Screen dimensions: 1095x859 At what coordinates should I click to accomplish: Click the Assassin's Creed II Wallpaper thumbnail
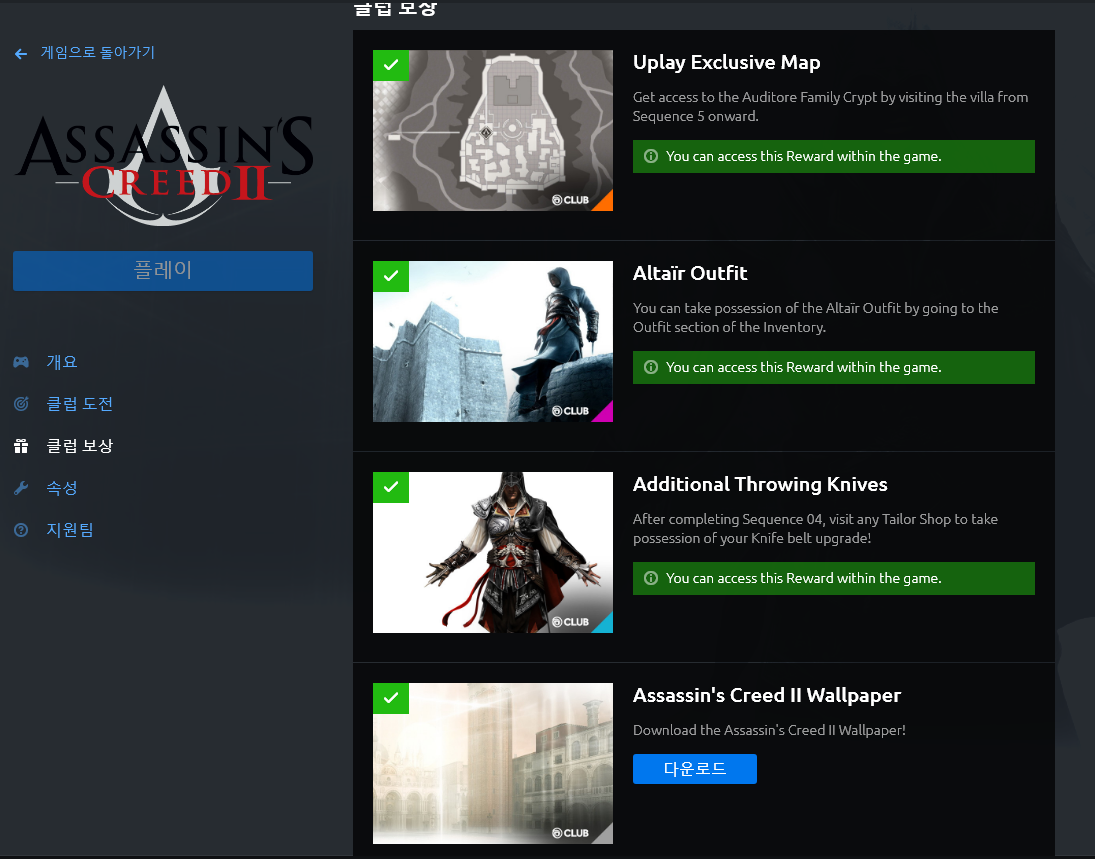click(x=492, y=764)
